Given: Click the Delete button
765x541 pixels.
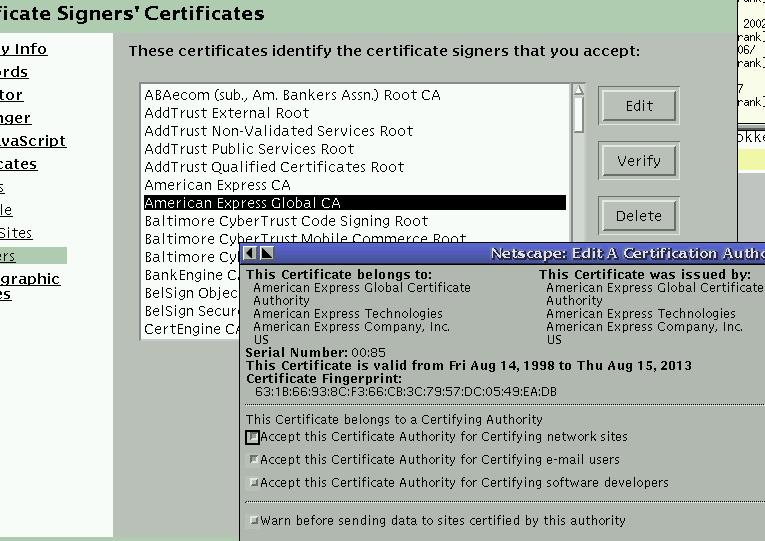Looking at the screenshot, I should click(x=639, y=216).
